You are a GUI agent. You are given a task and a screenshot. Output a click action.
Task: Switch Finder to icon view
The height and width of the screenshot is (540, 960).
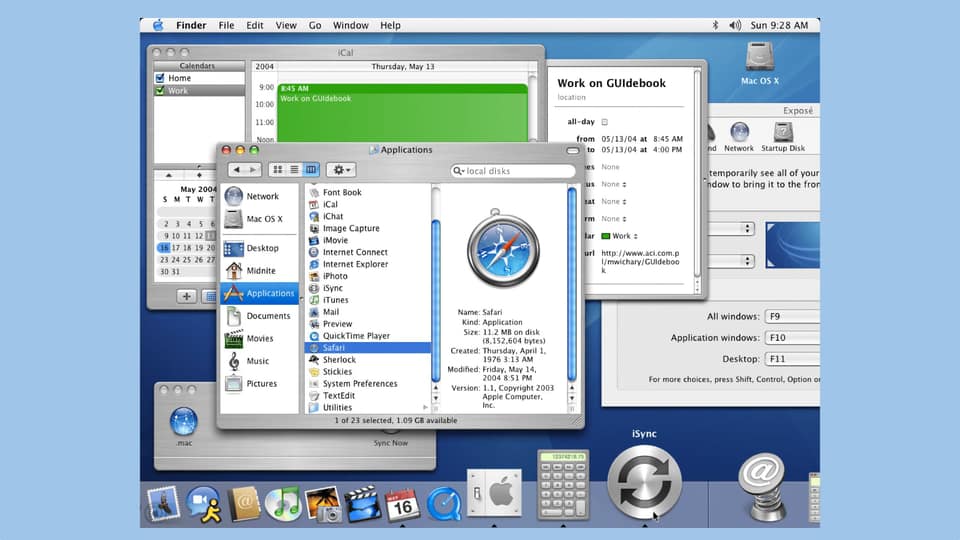[x=277, y=170]
